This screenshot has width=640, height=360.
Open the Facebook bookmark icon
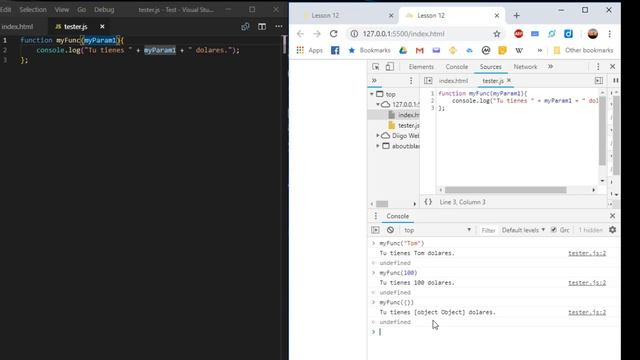(335, 50)
